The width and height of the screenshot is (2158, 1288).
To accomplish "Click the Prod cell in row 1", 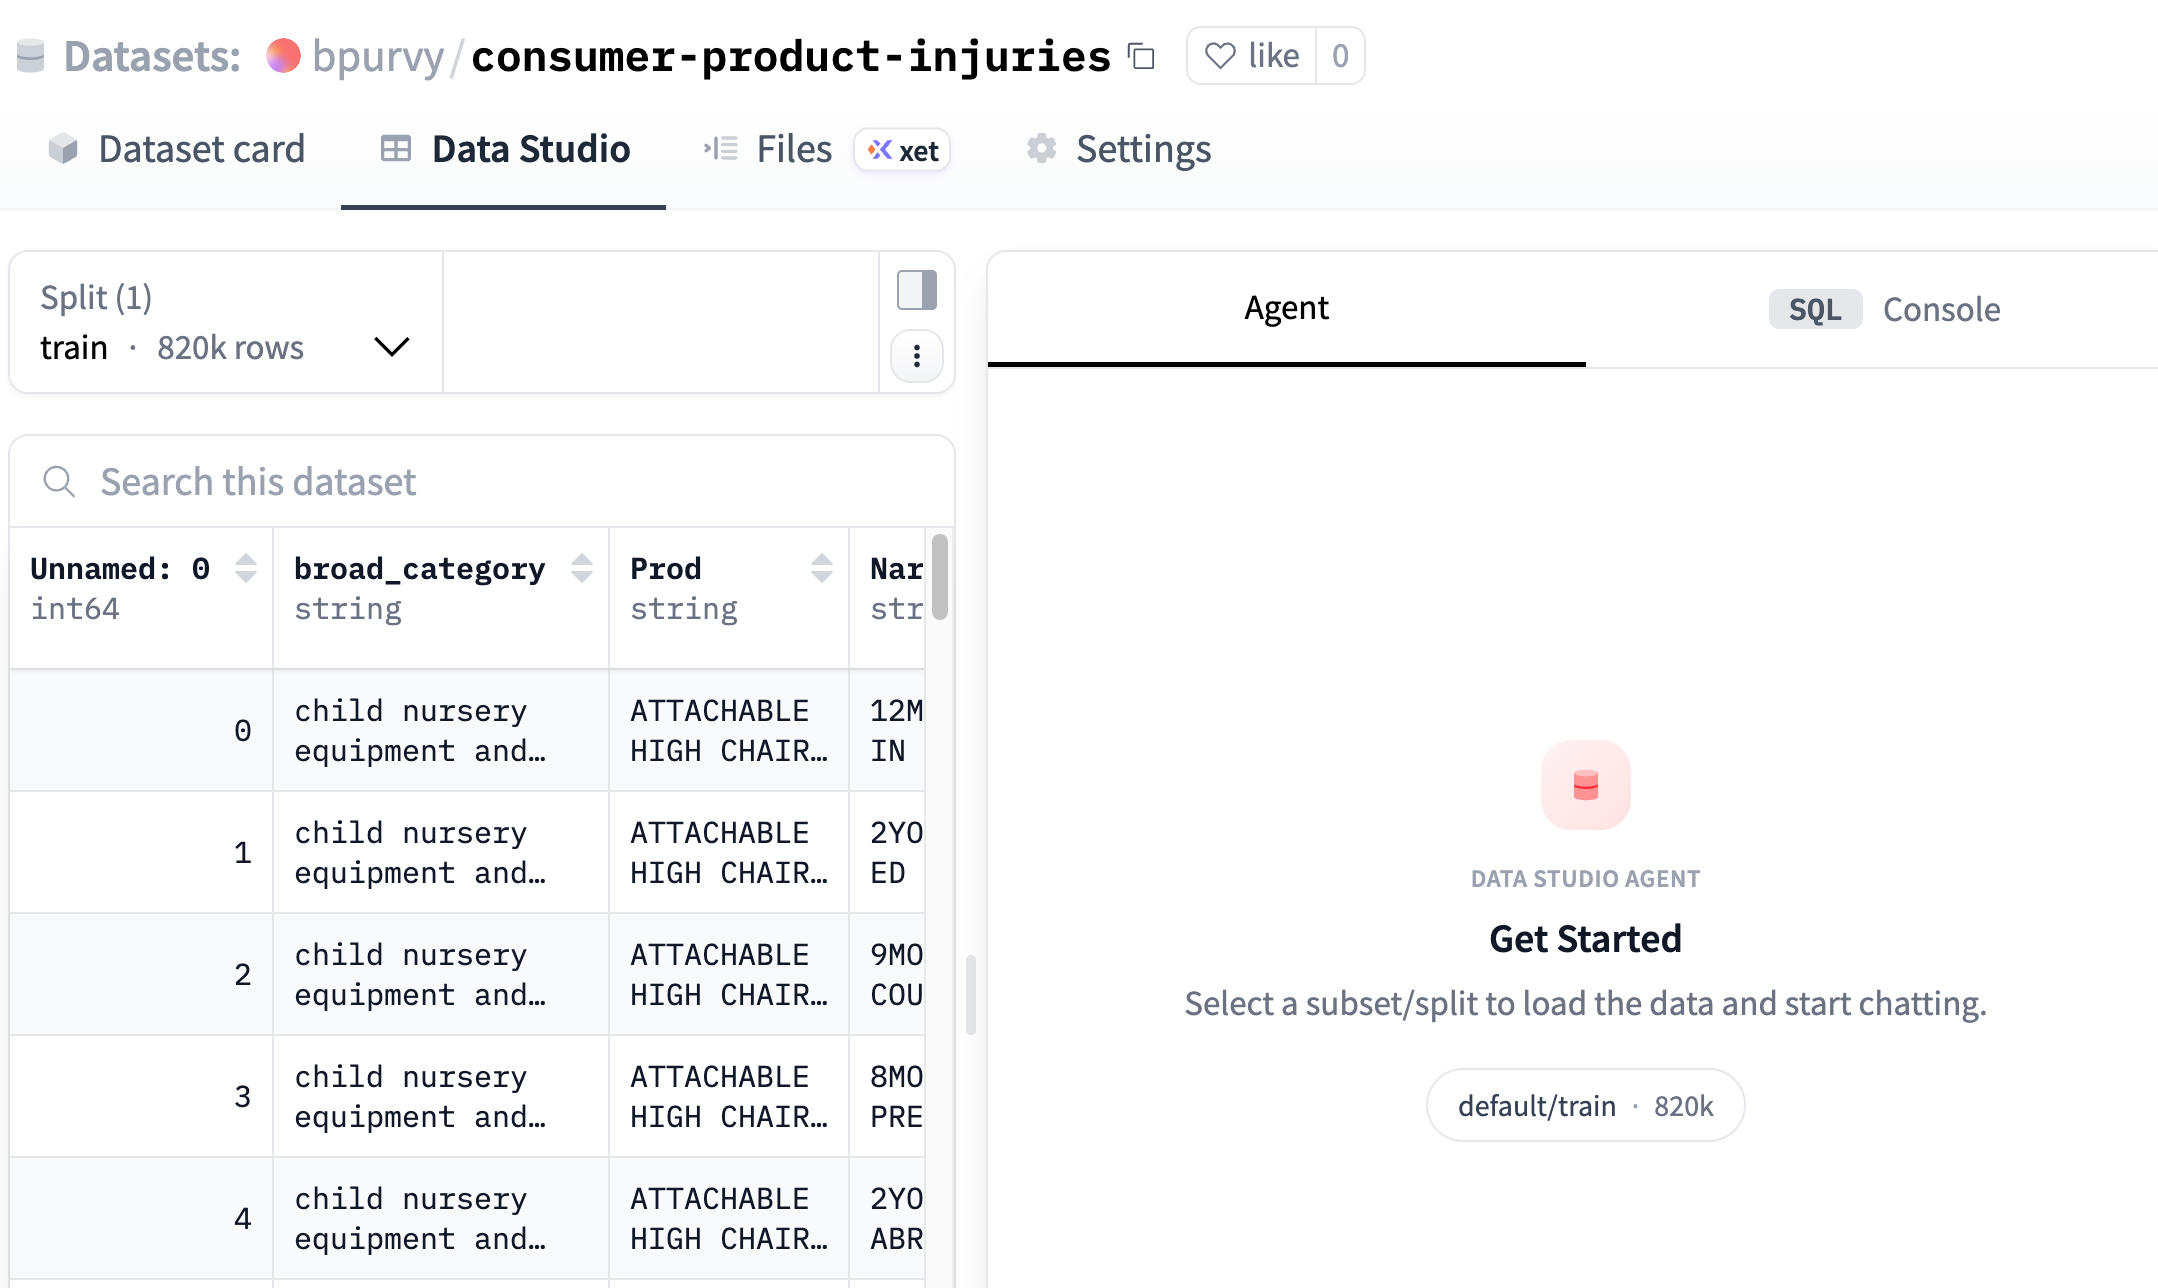I will coord(729,853).
